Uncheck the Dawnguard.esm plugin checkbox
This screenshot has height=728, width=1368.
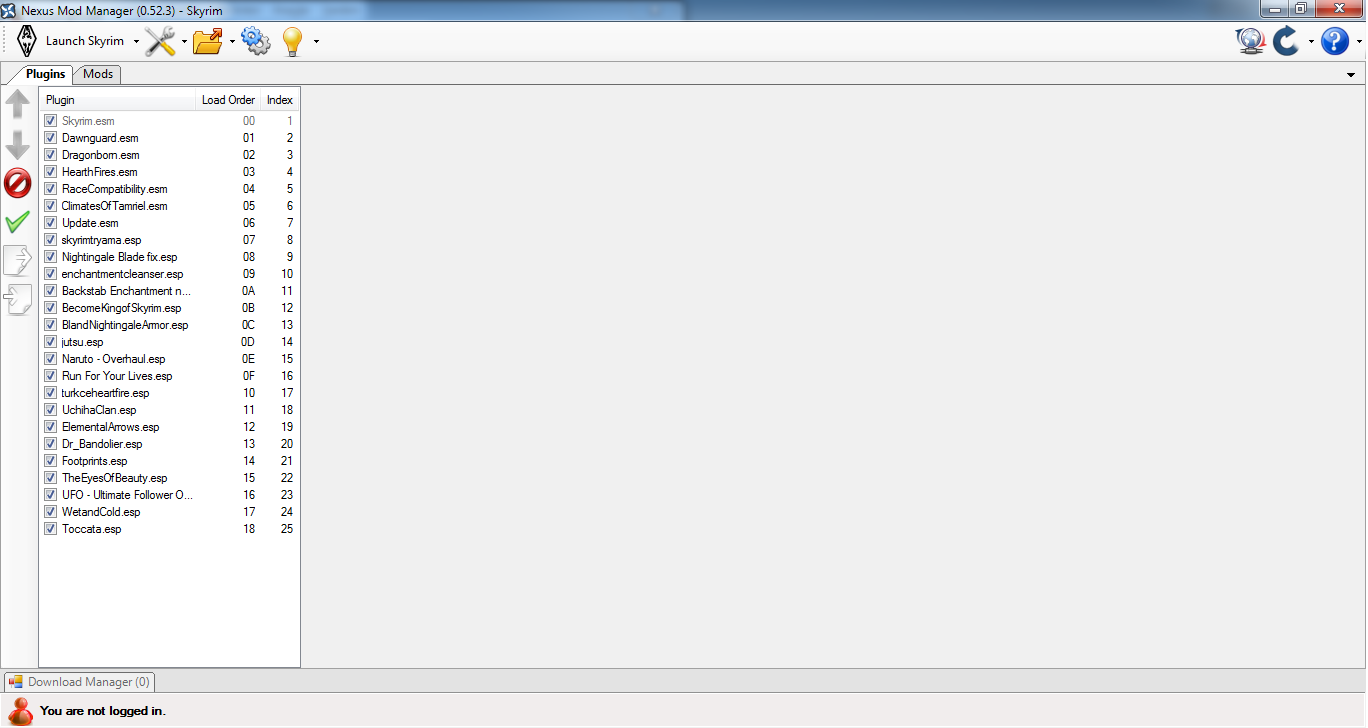click(x=50, y=138)
